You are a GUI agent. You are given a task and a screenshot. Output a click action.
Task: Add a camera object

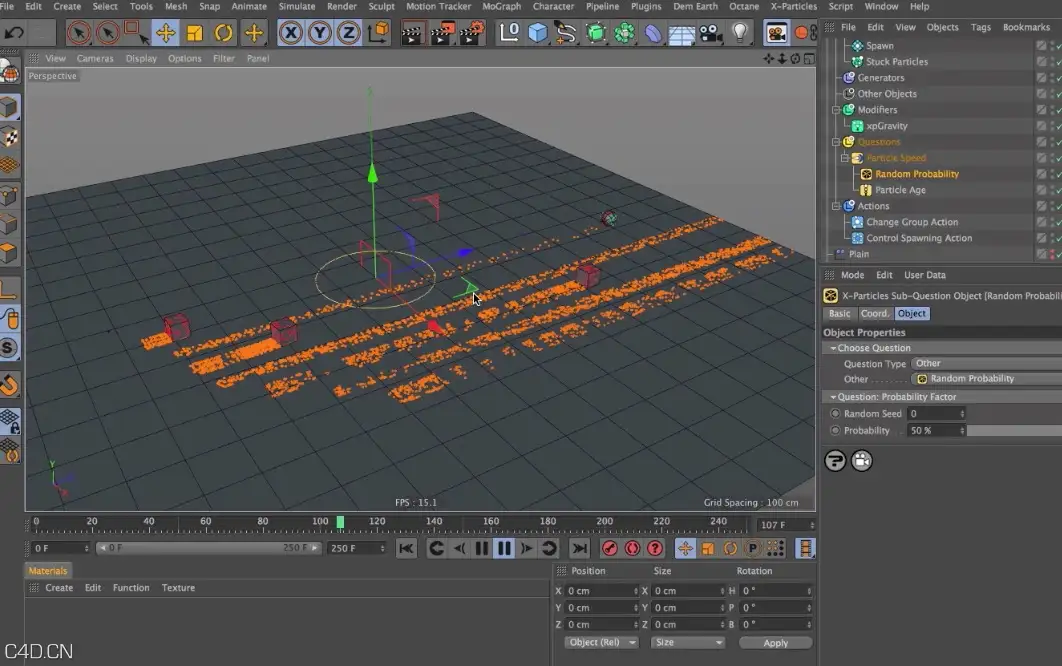(x=710, y=33)
